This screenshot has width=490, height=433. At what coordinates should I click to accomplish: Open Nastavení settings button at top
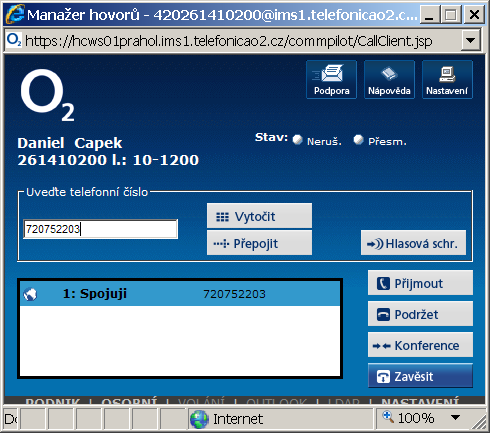coord(447,80)
